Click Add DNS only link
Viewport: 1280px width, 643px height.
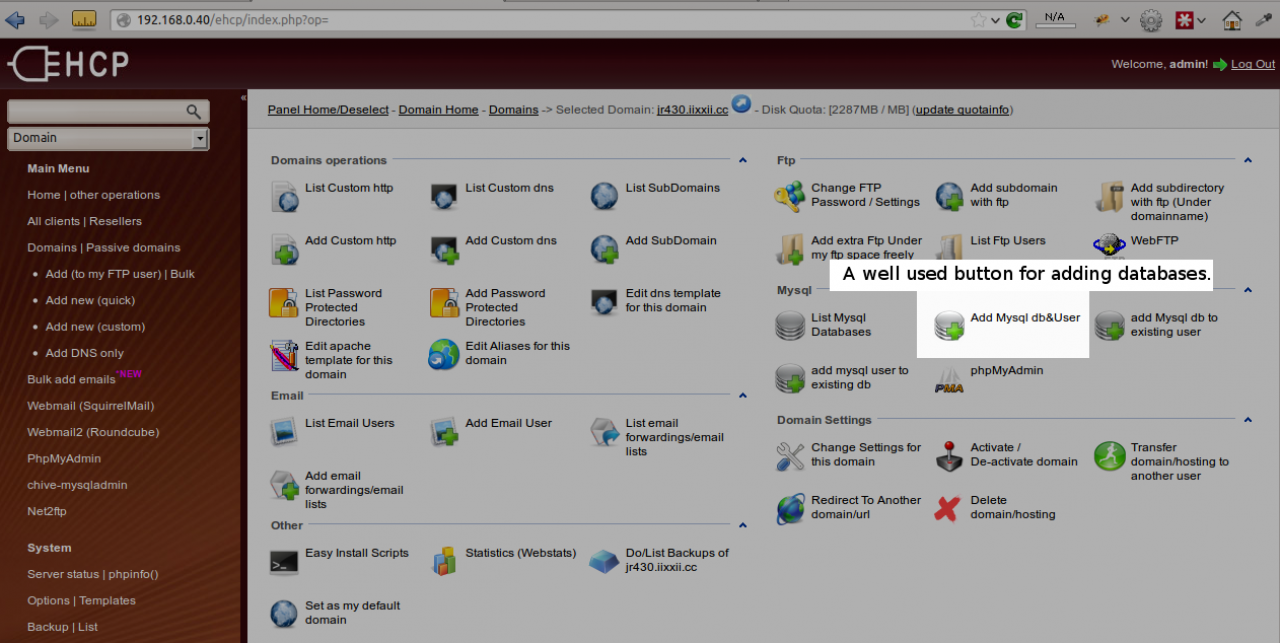click(84, 353)
